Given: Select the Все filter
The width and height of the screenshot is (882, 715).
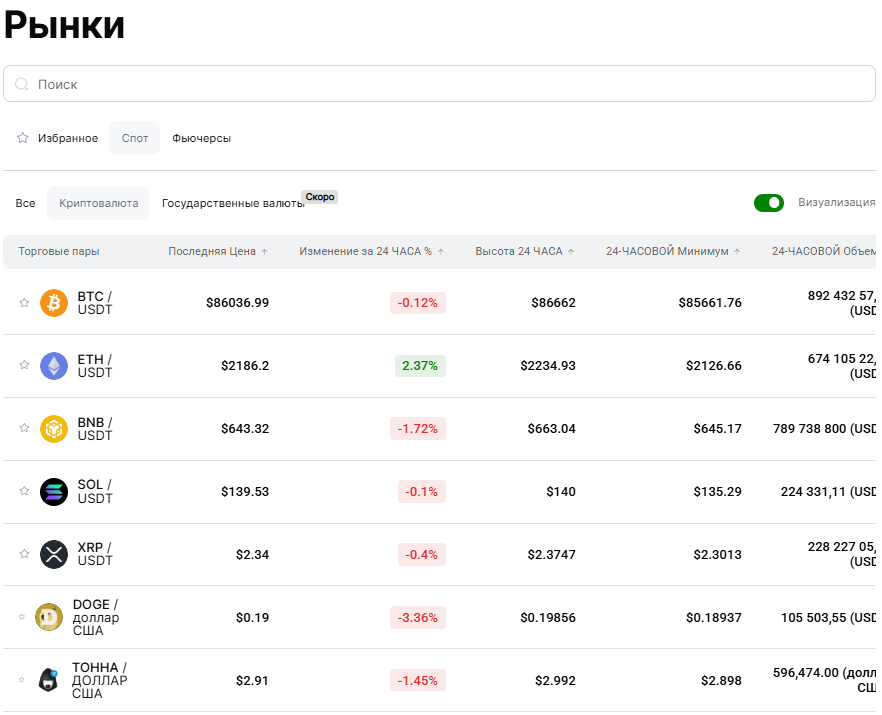Looking at the screenshot, I should tap(25, 203).
